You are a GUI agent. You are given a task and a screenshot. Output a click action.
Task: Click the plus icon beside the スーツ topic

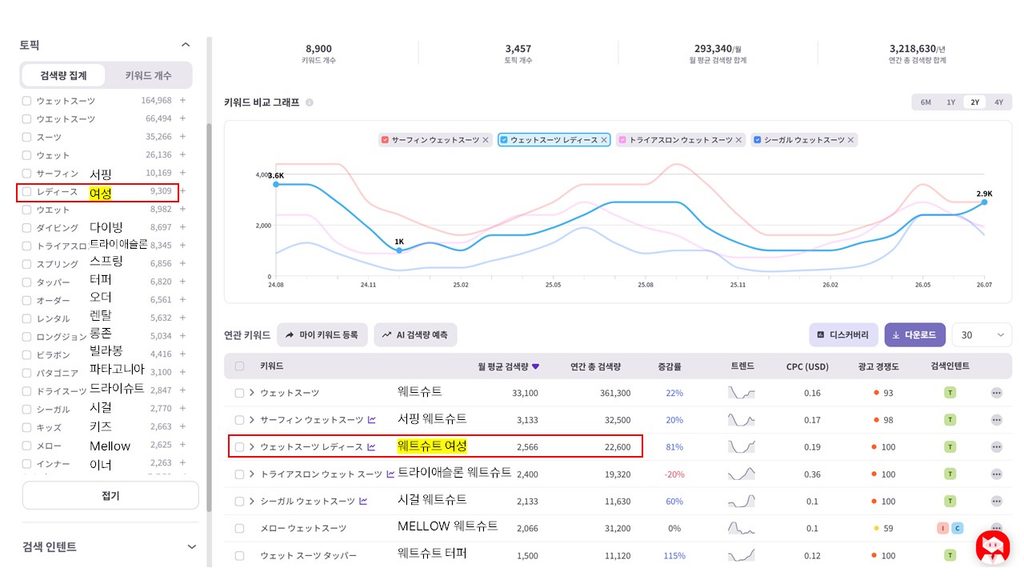pos(183,136)
